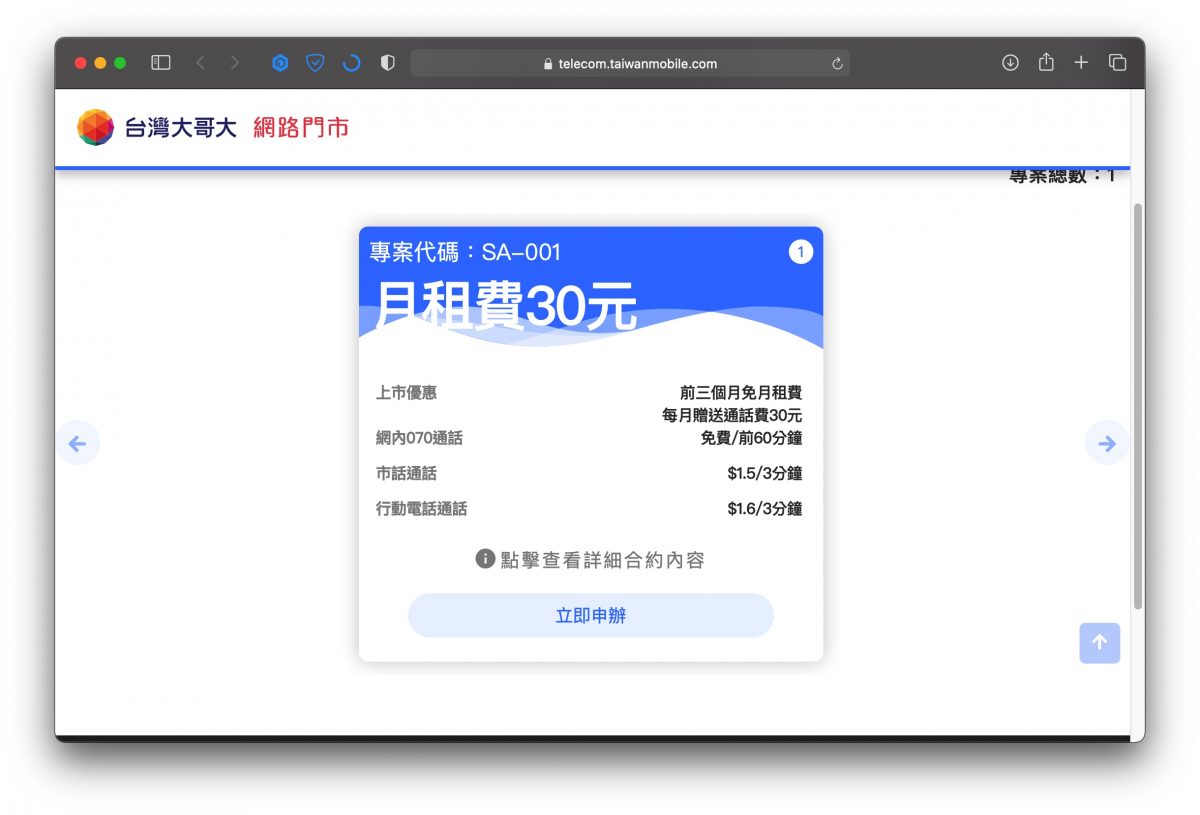1200x815 pixels.
Task: Click $1.6/3分鐘 rate value
Action: [765, 509]
